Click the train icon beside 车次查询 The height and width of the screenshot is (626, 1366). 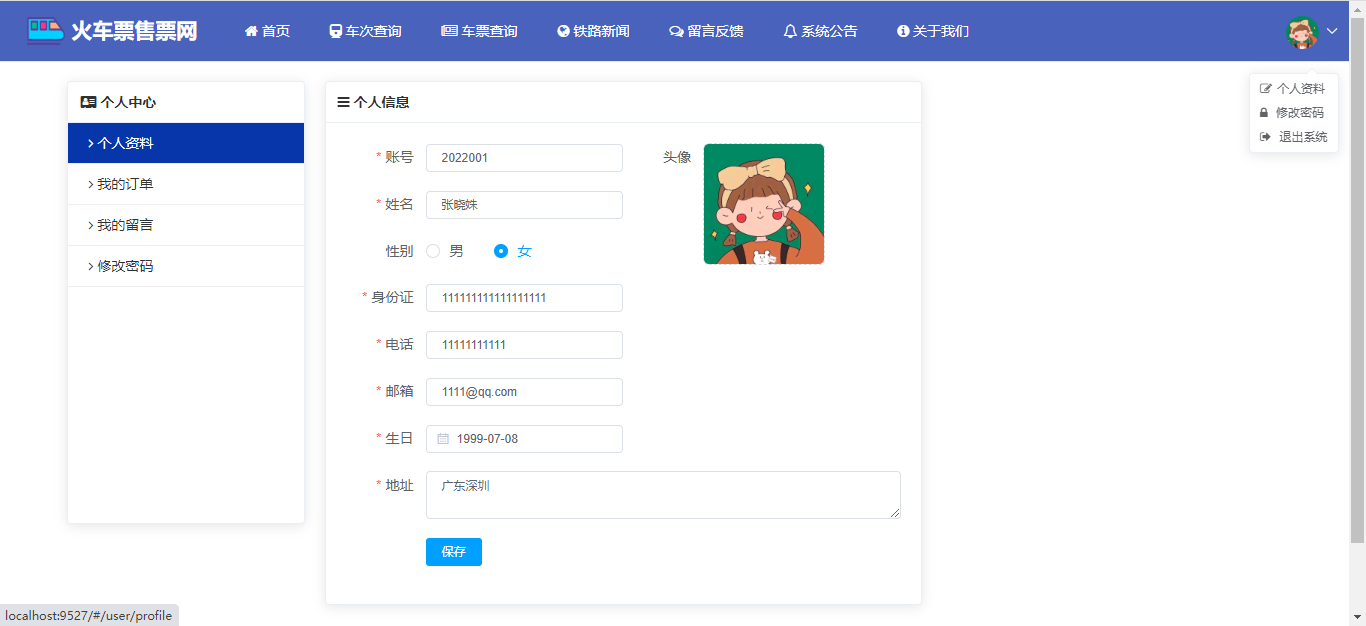coord(336,31)
